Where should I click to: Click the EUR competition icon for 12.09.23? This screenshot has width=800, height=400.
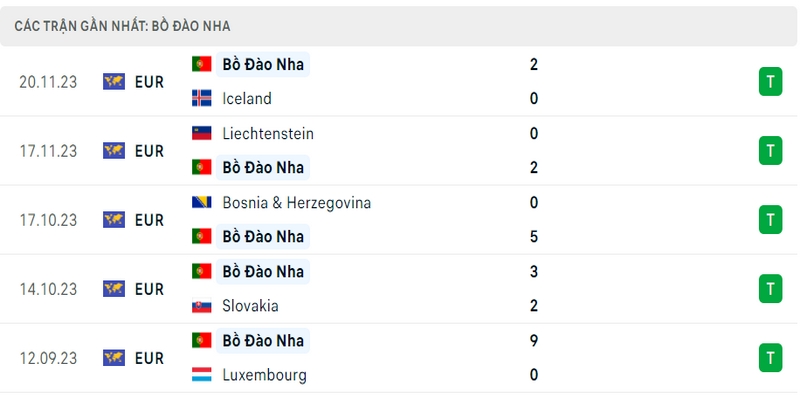point(114,358)
